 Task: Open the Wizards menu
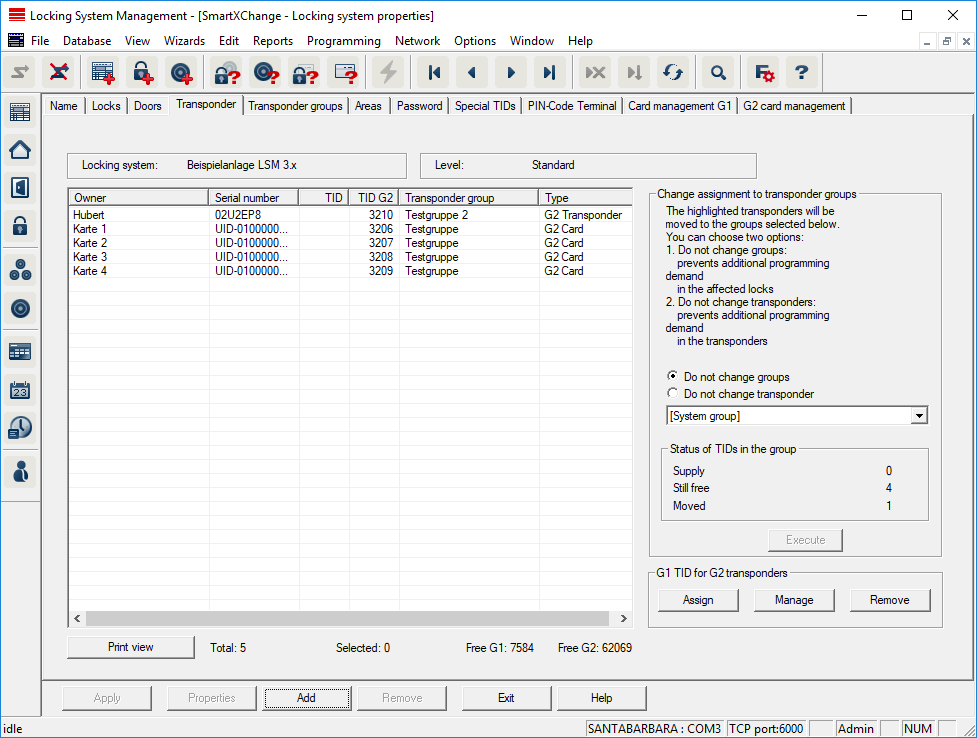click(184, 41)
